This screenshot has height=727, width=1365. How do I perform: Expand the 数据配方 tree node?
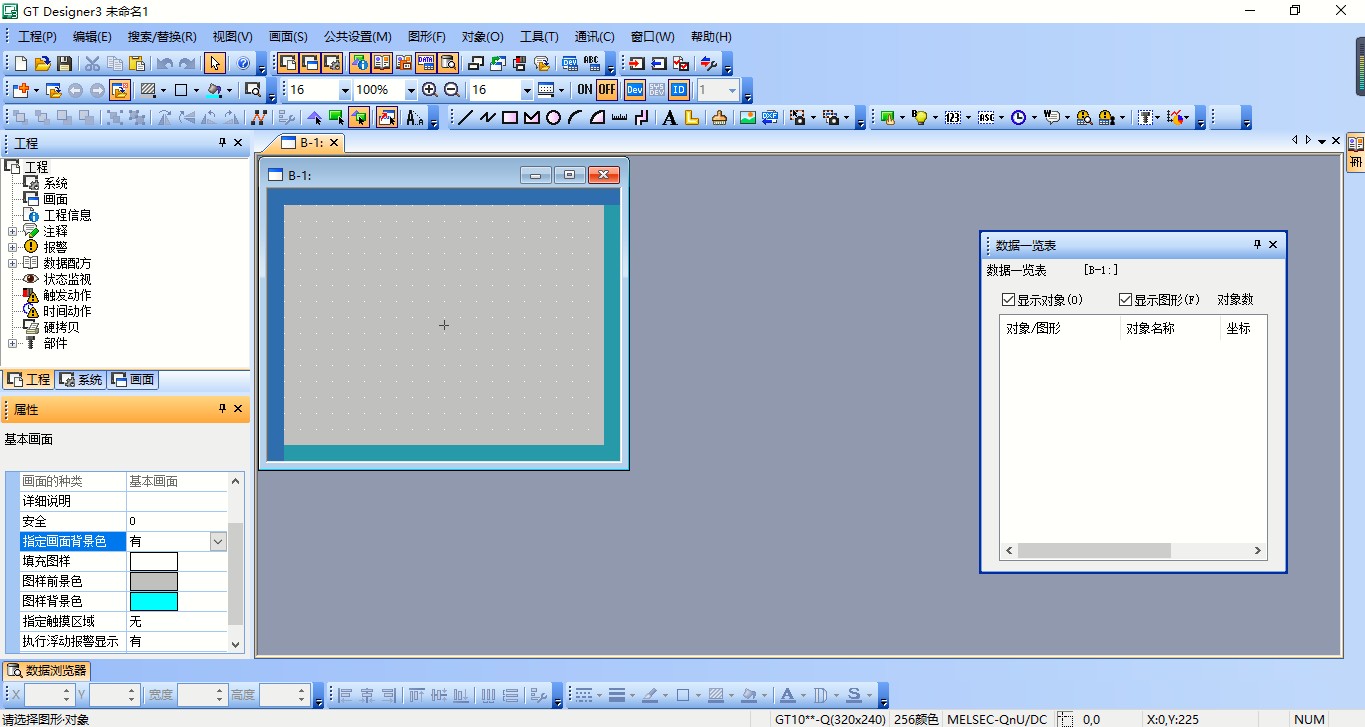click(12, 263)
